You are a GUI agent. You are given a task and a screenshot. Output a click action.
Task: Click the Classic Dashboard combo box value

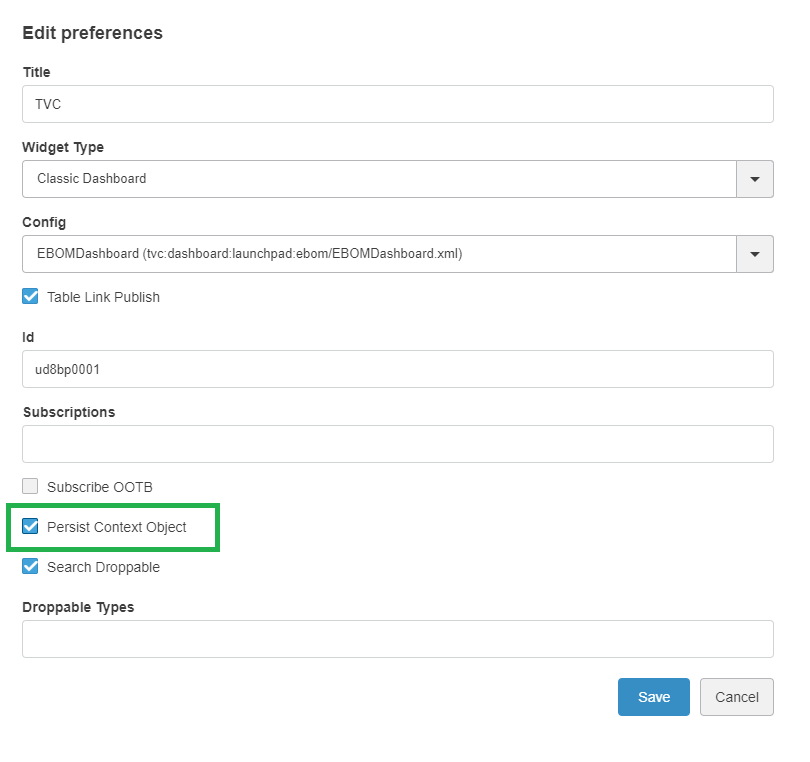[380, 179]
